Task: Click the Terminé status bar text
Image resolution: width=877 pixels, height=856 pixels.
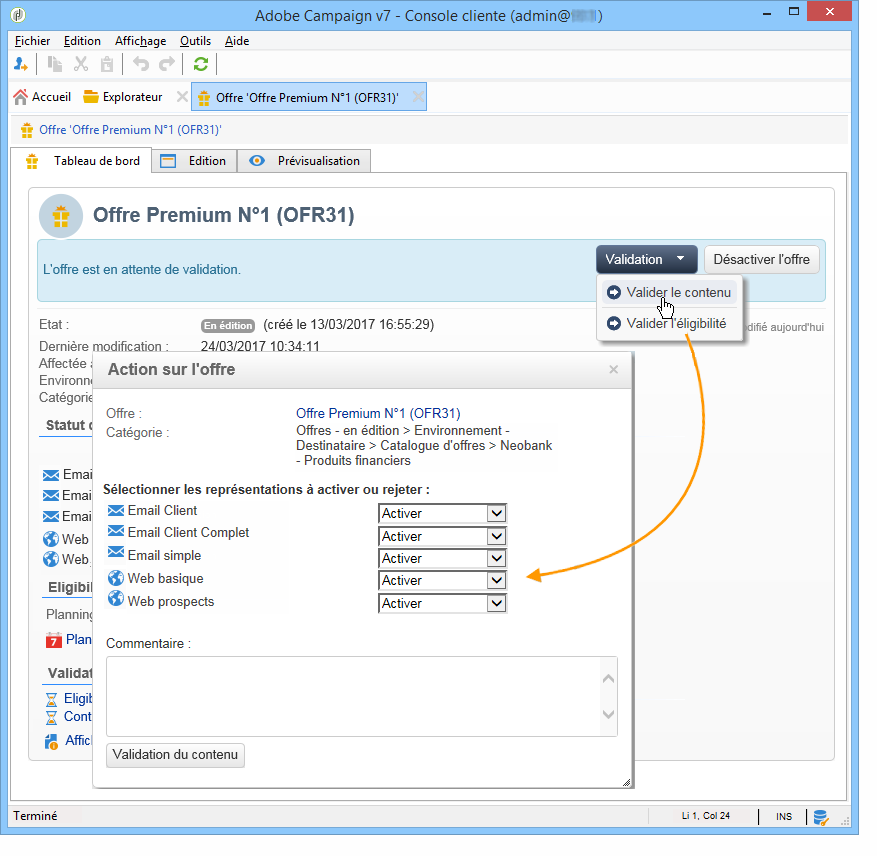Action: point(35,816)
